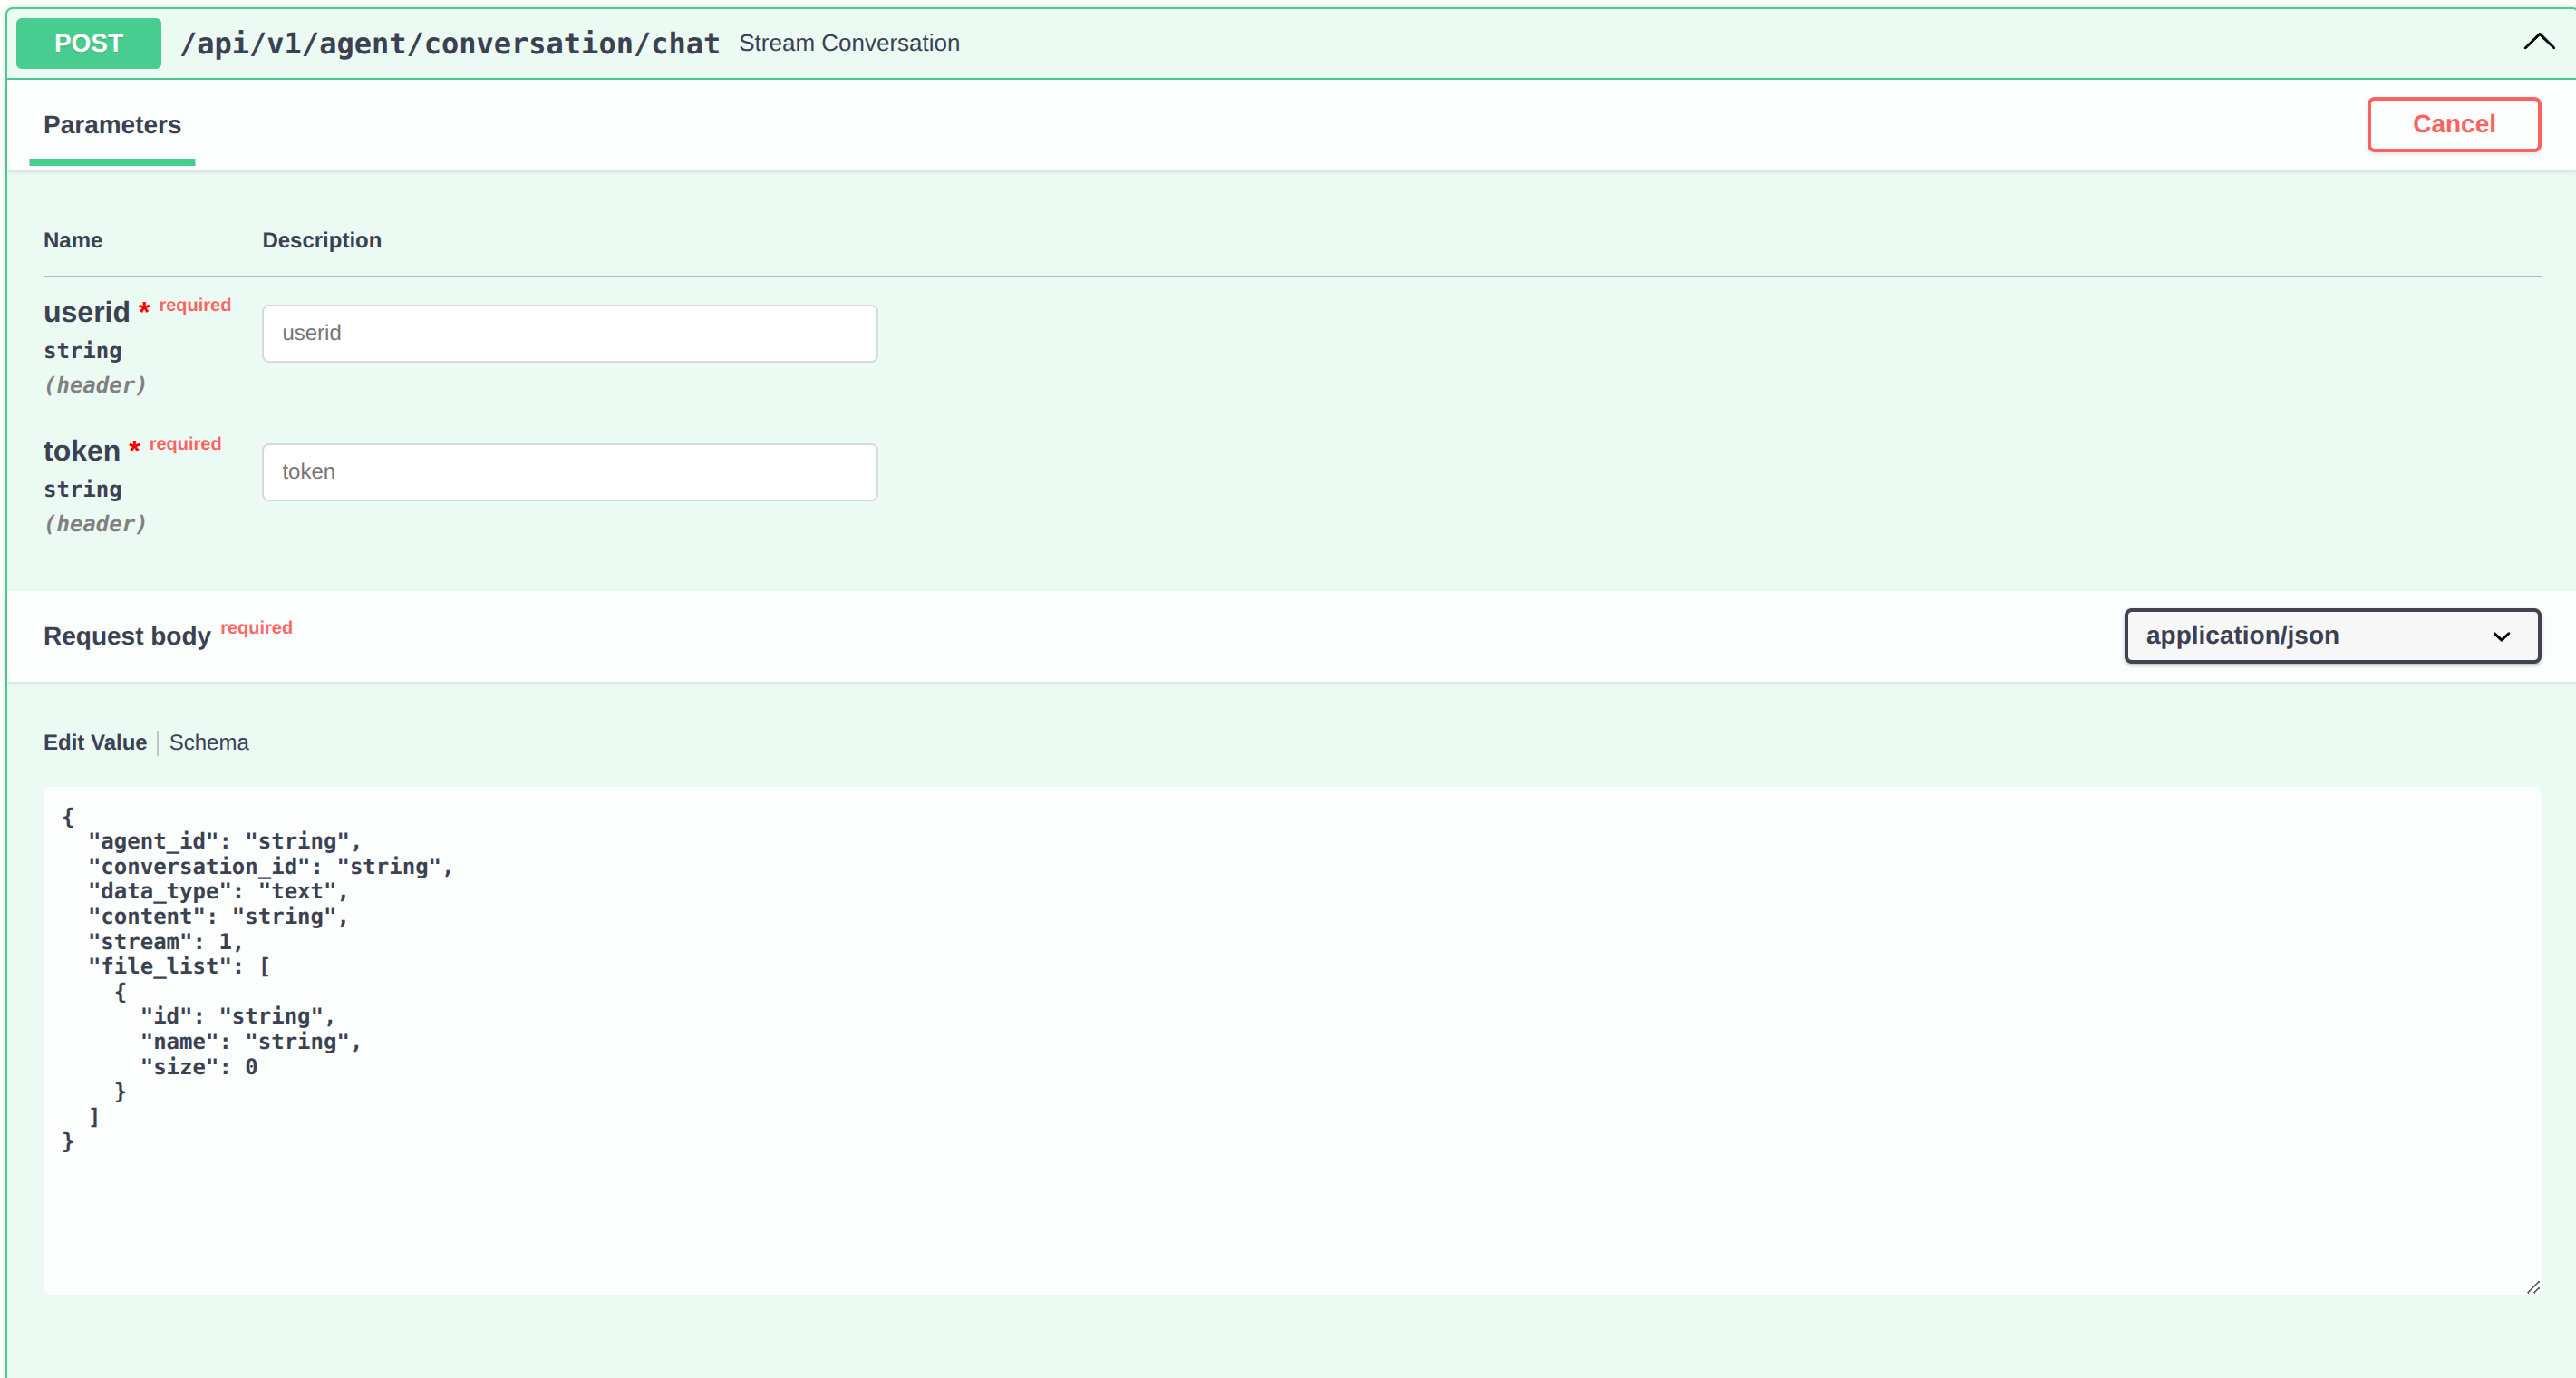Click the /api/v1/agent/conversation/chat endpoint path
The height and width of the screenshot is (1378, 2576).
[449, 43]
